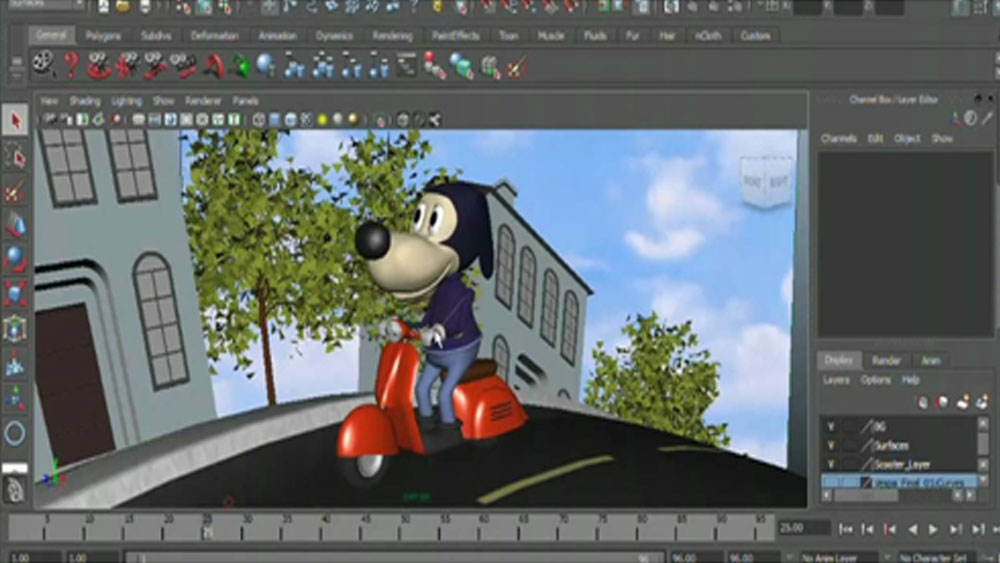Switch to the Polygons shelf tab
This screenshot has height=563, width=1000.
[x=103, y=36]
